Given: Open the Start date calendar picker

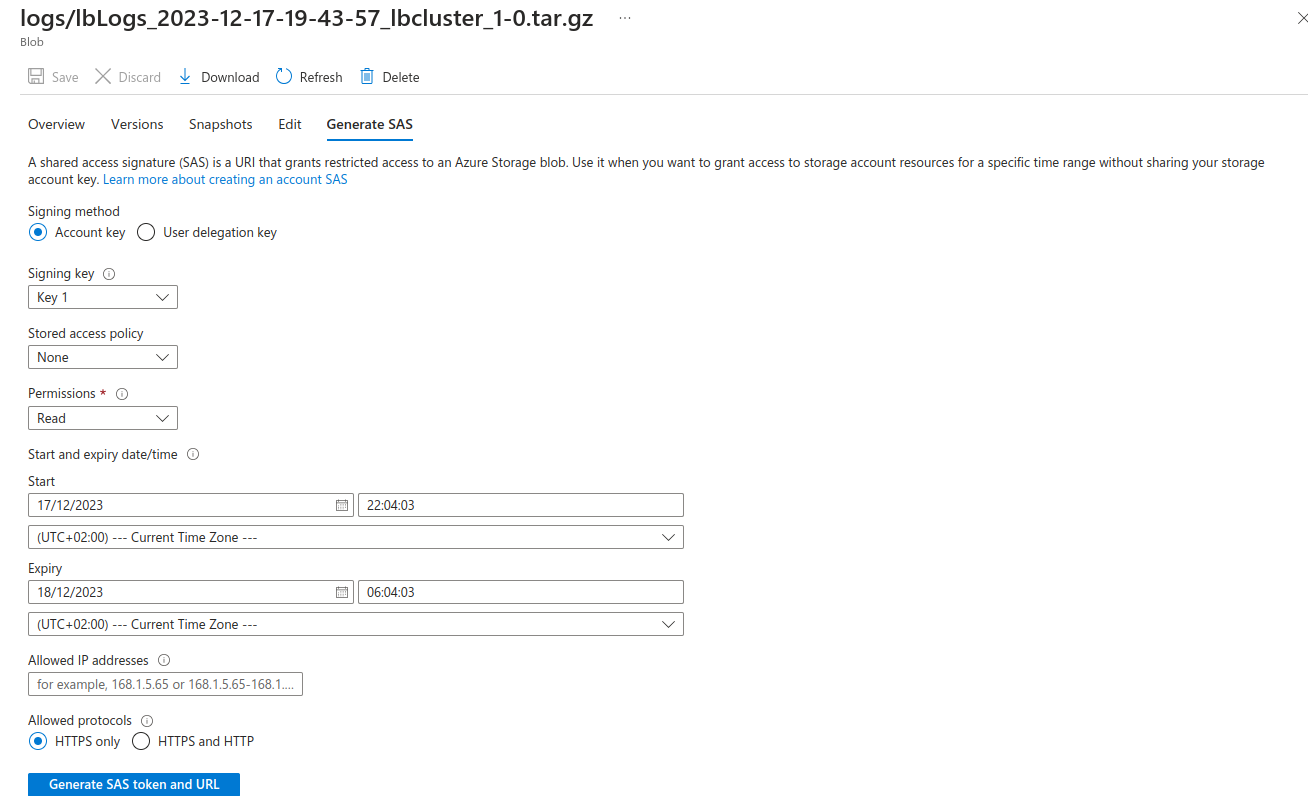Looking at the screenshot, I should point(342,505).
